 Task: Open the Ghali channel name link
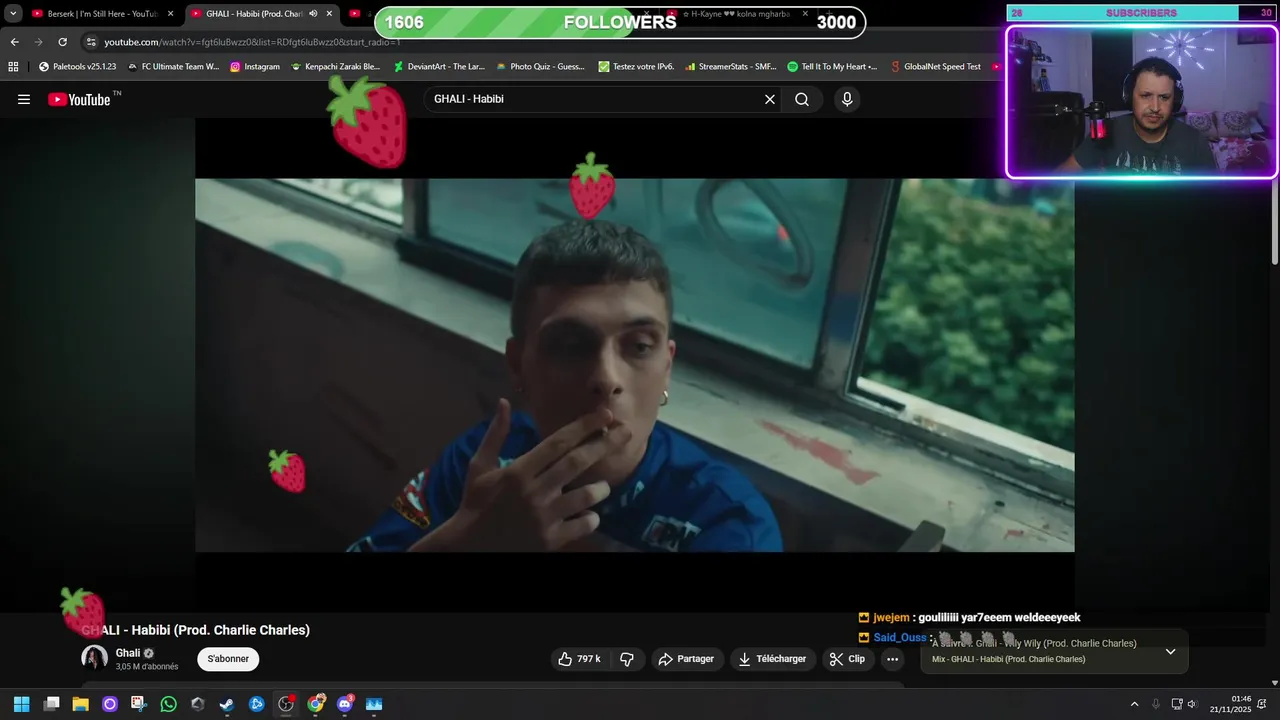(x=128, y=653)
